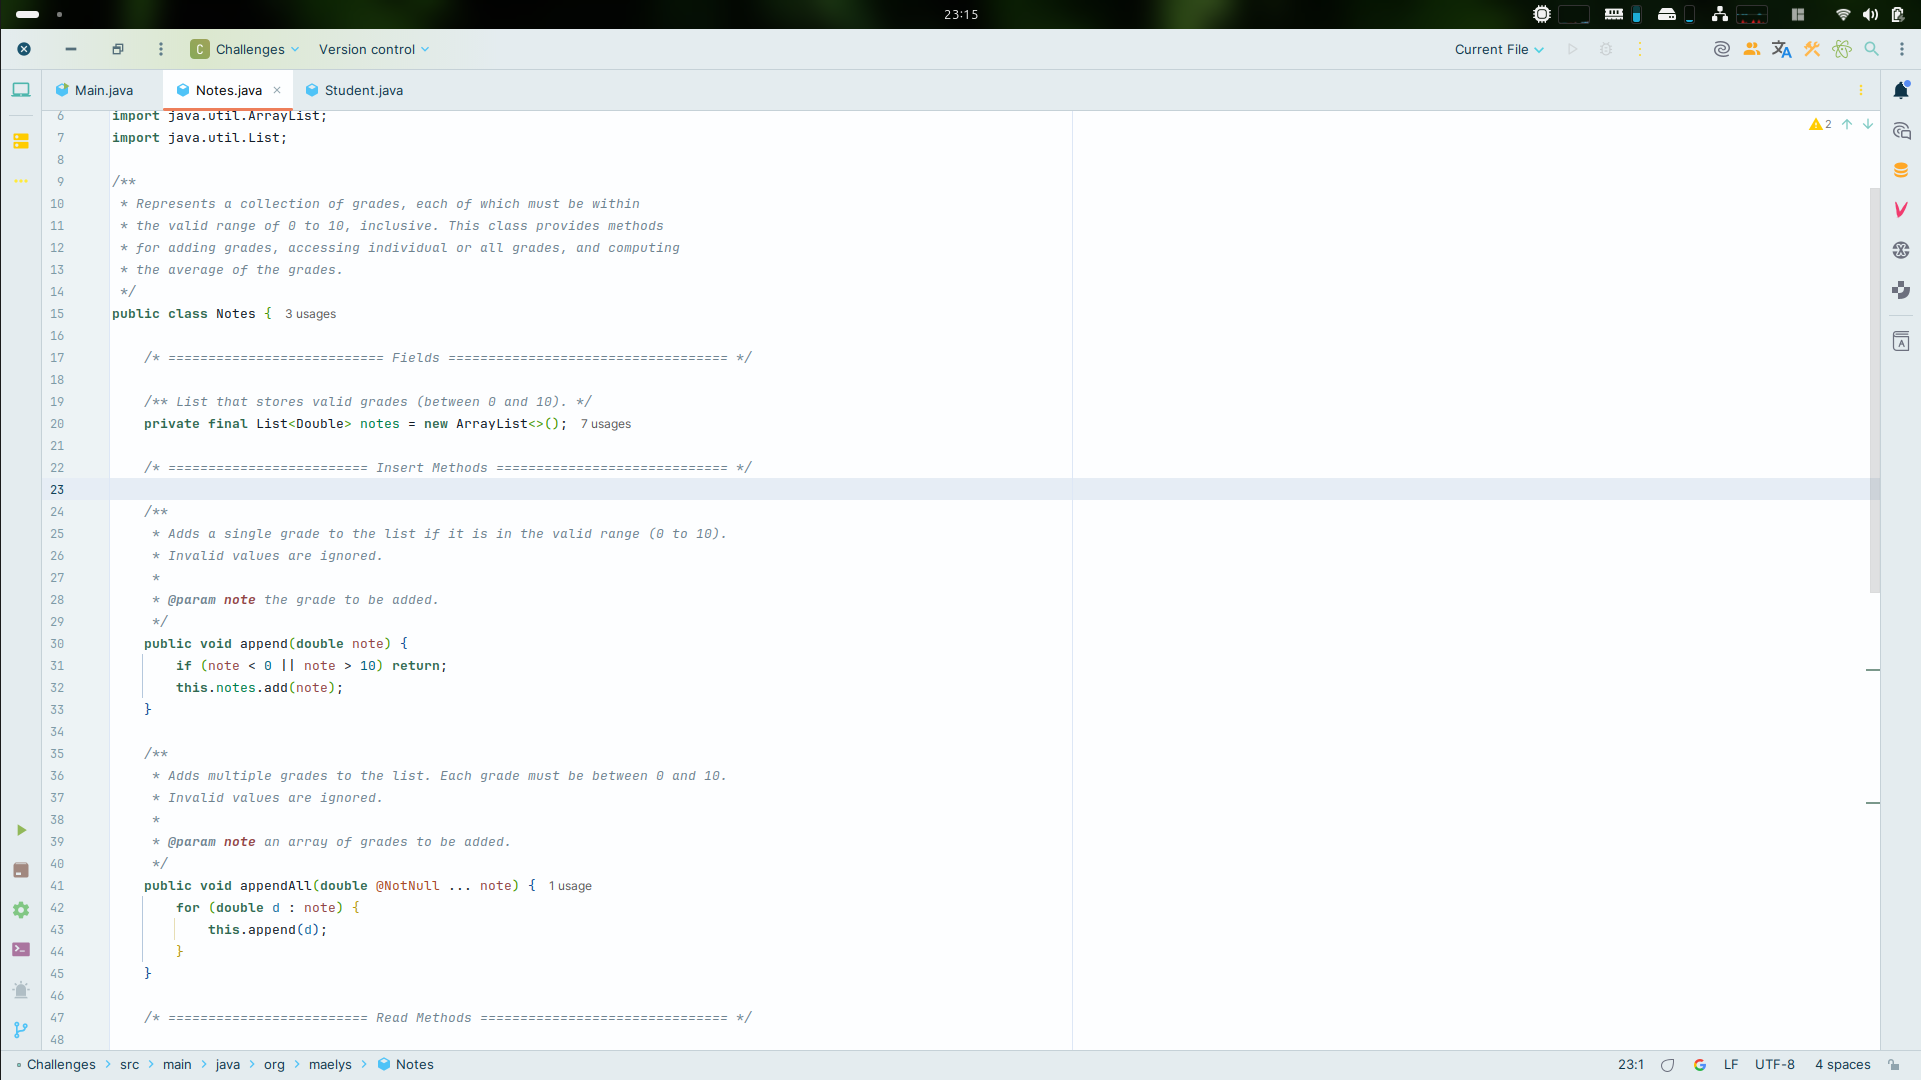Open IDE settings vertical dots at top right
Image resolution: width=1921 pixels, height=1080 pixels.
[x=1902, y=49]
